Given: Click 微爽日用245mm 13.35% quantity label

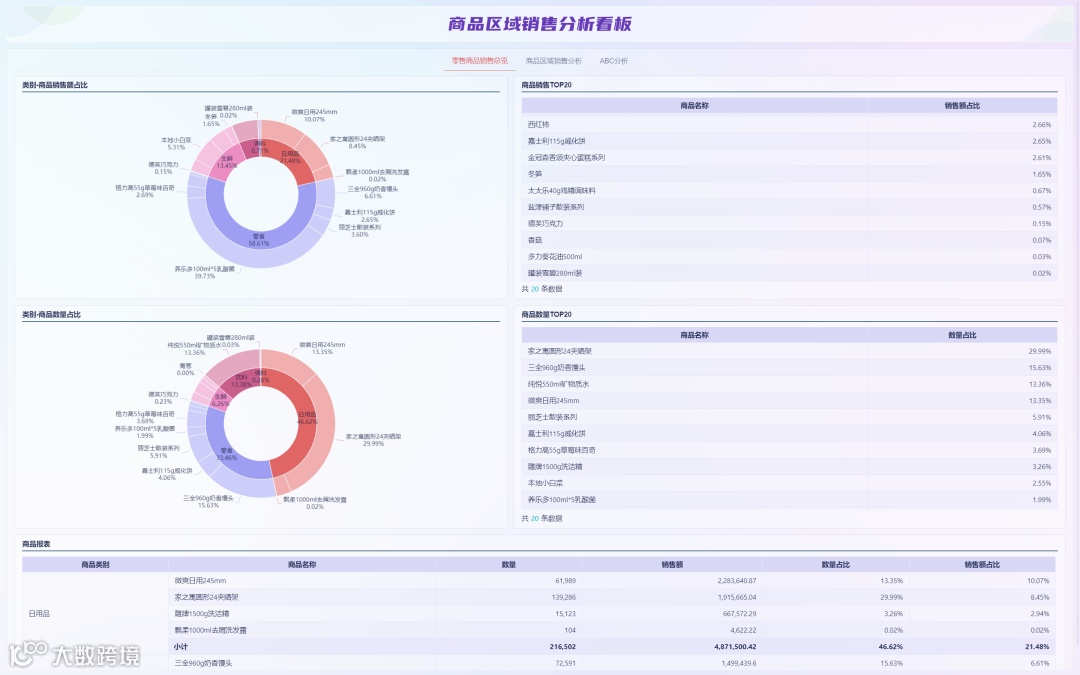Looking at the screenshot, I should (322, 348).
